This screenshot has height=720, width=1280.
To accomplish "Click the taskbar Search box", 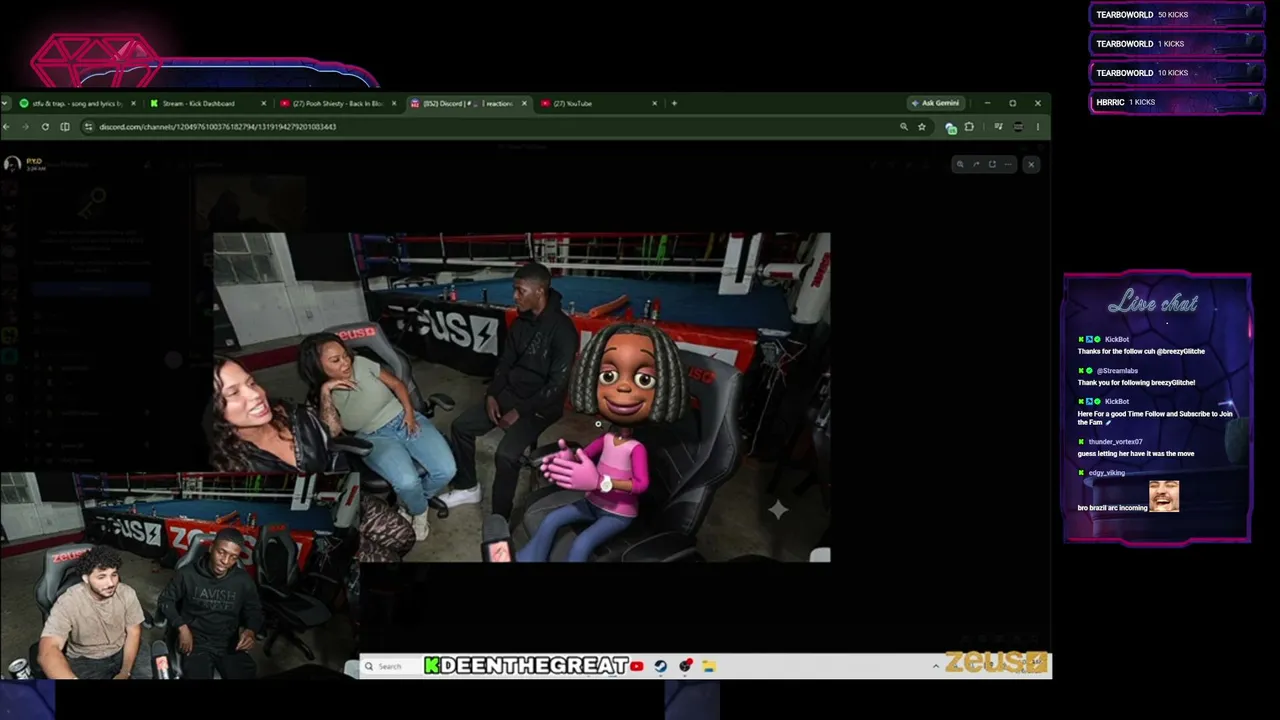I will click(390, 666).
